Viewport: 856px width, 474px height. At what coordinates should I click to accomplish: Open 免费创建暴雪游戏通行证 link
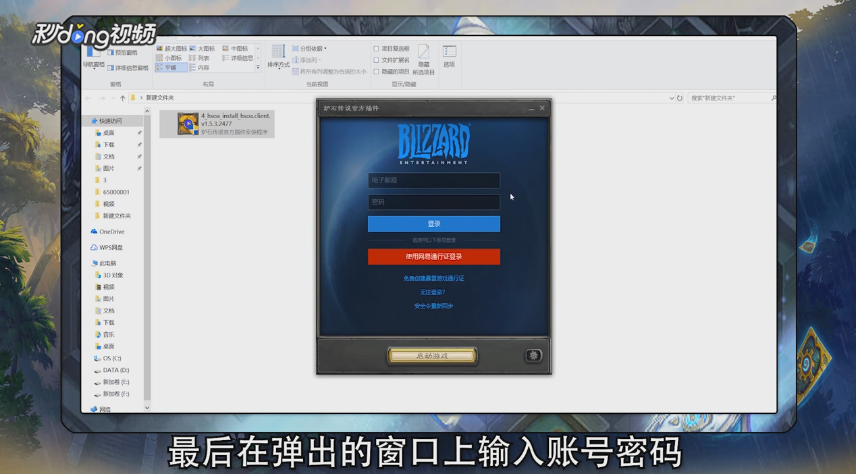click(434, 279)
